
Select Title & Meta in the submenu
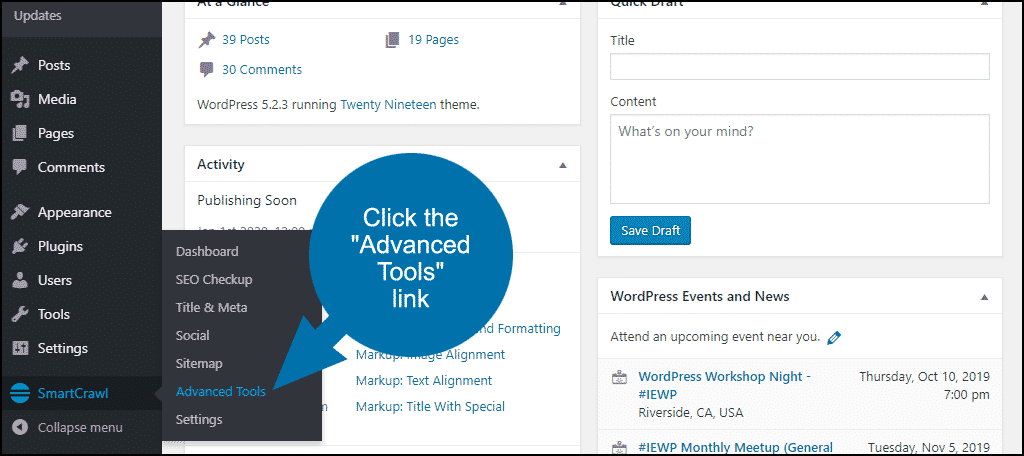tap(212, 308)
